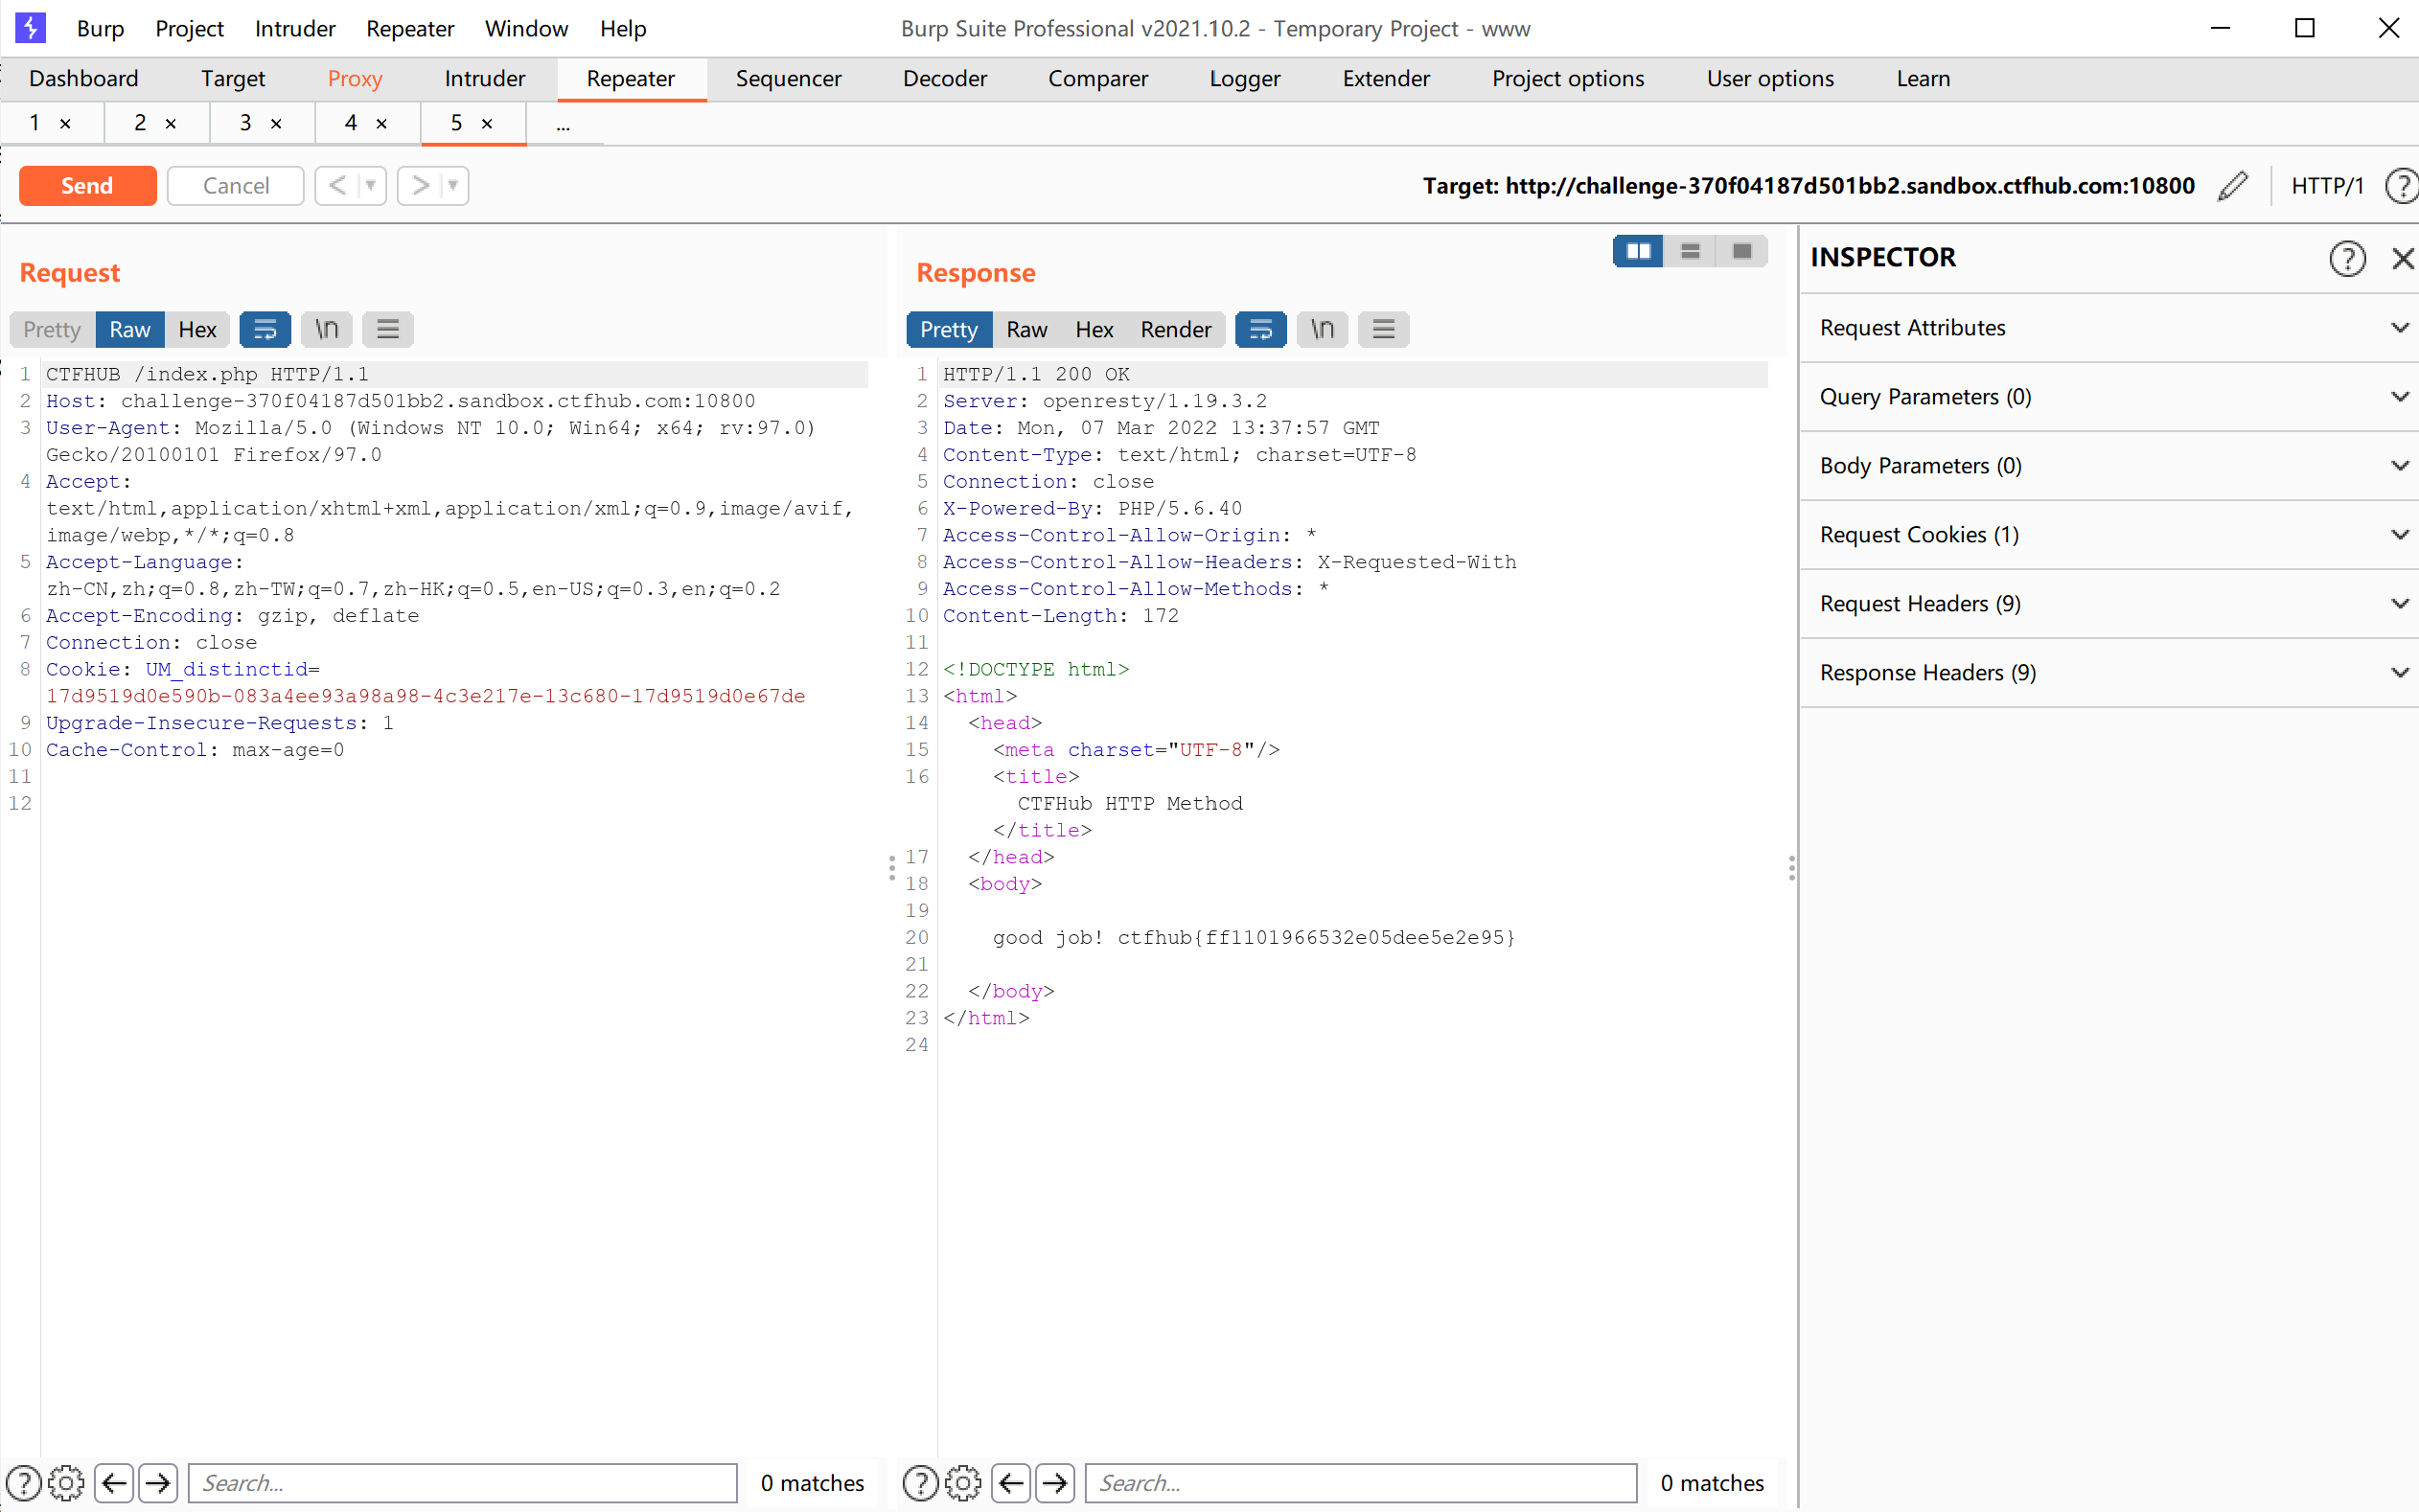Select top-bottom stacked layout icon
This screenshot has height=1512, width=2419.
click(1691, 251)
